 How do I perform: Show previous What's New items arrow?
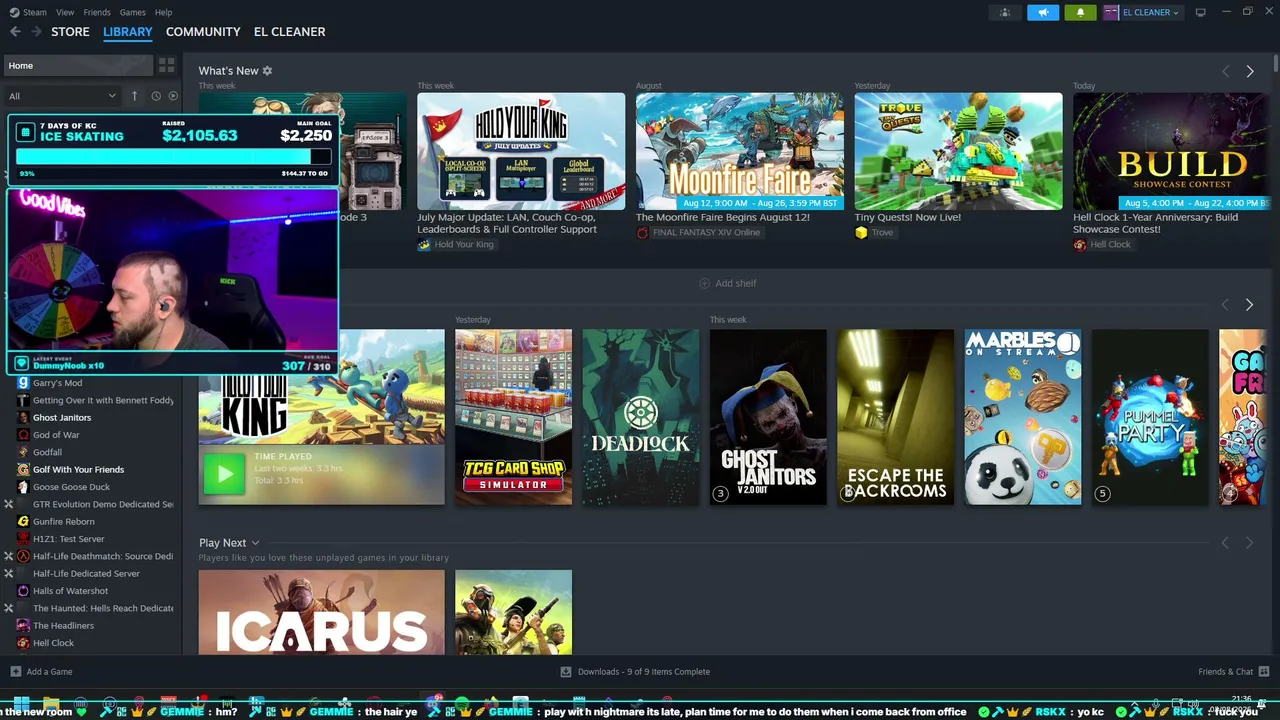click(1226, 71)
